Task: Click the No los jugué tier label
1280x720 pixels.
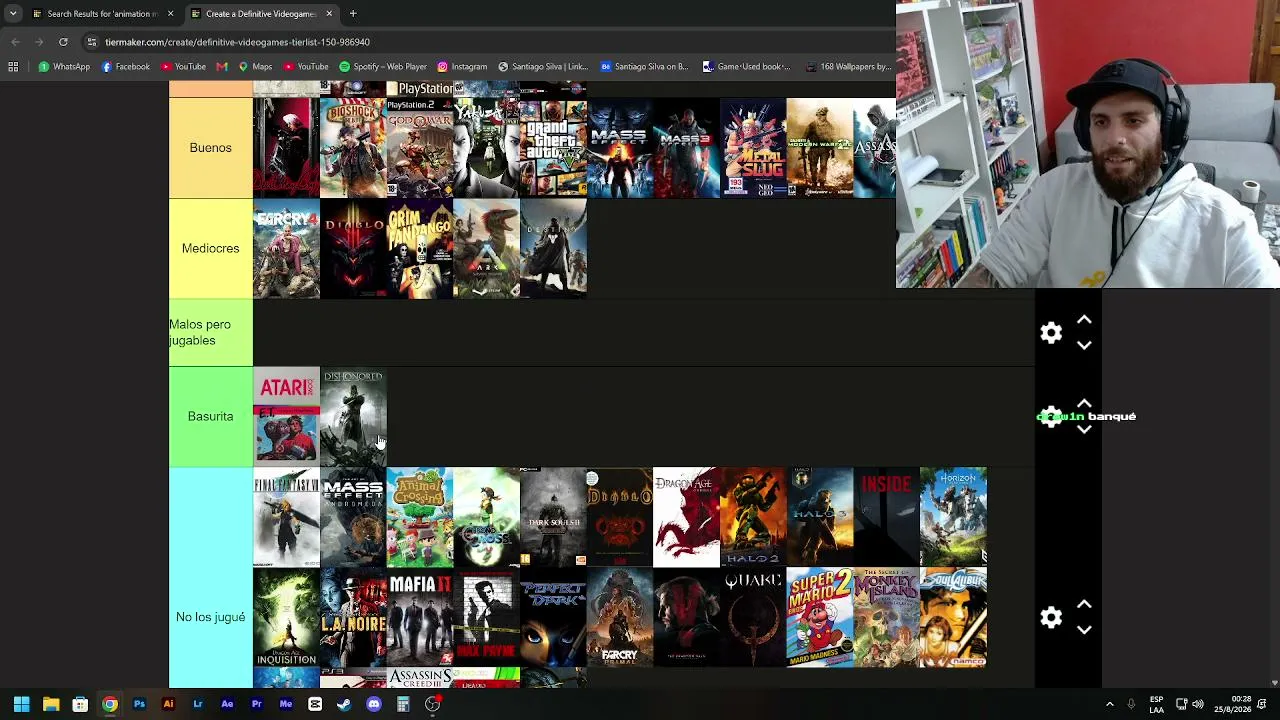Action: tap(210, 617)
